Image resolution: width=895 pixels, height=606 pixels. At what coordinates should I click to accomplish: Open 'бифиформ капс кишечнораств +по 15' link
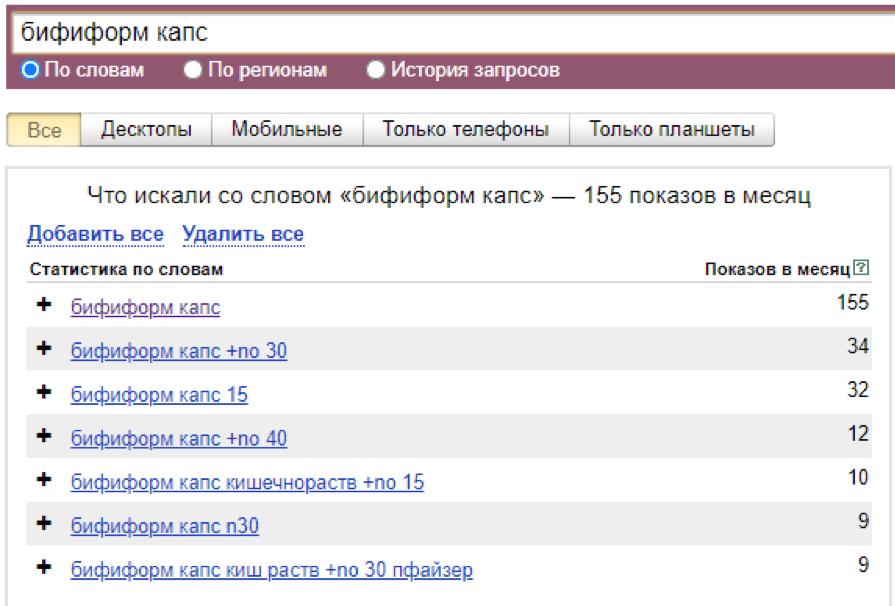247,482
